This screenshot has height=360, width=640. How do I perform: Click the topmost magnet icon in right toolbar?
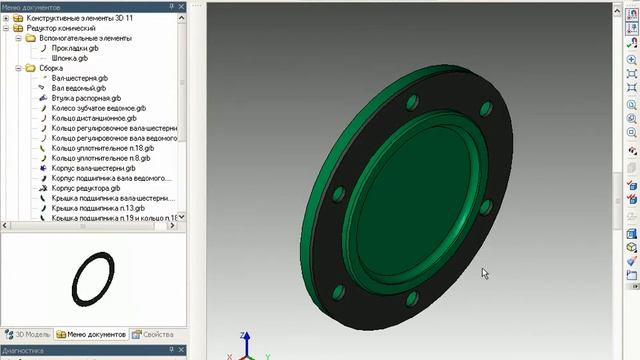pos(631,14)
